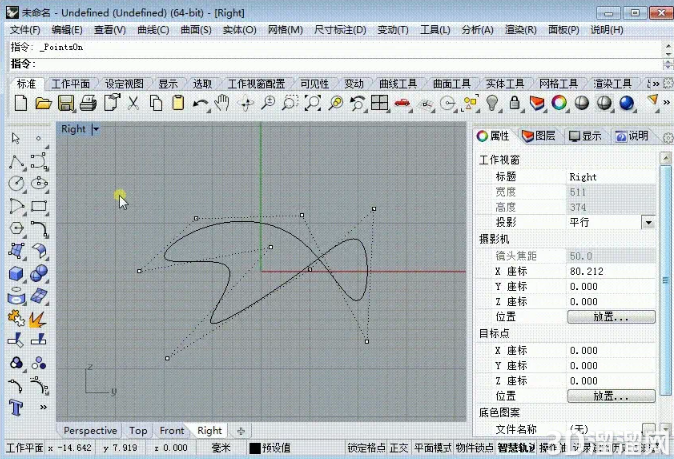This screenshot has width=674, height=459.
Task: Click the Copy icon
Action: (x=156, y=103)
